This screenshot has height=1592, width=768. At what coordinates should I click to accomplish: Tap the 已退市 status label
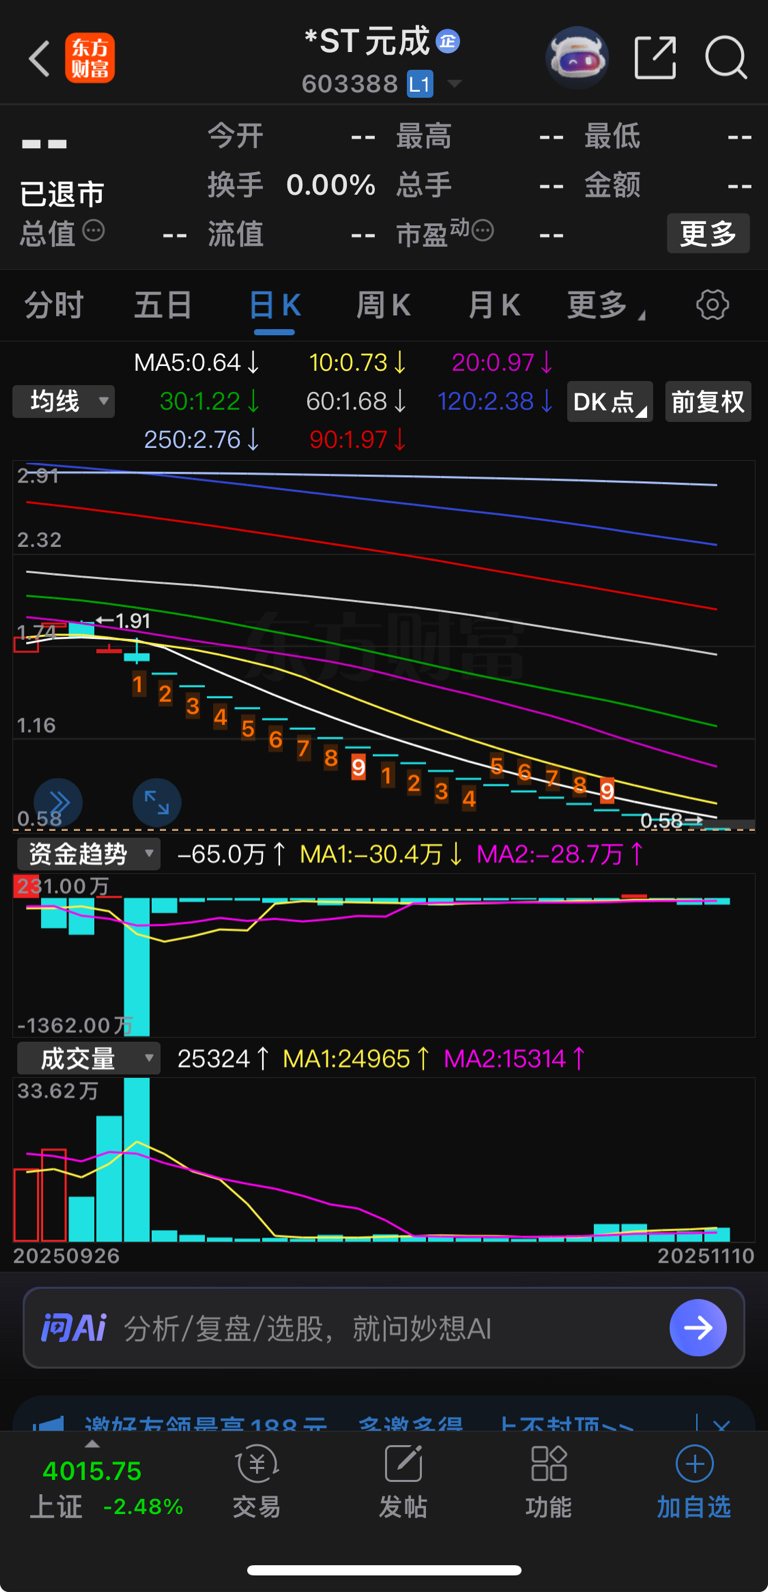click(62, 194)
